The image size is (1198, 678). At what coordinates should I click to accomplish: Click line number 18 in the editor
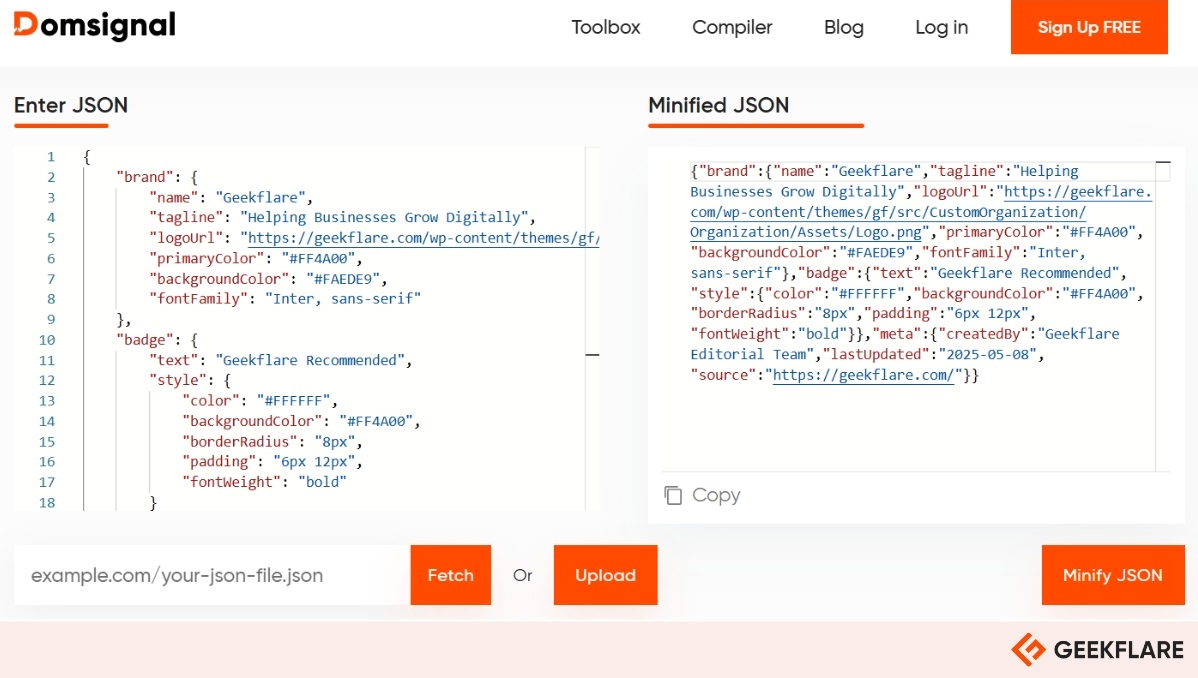pyautogui.click(x=47, y=503)
